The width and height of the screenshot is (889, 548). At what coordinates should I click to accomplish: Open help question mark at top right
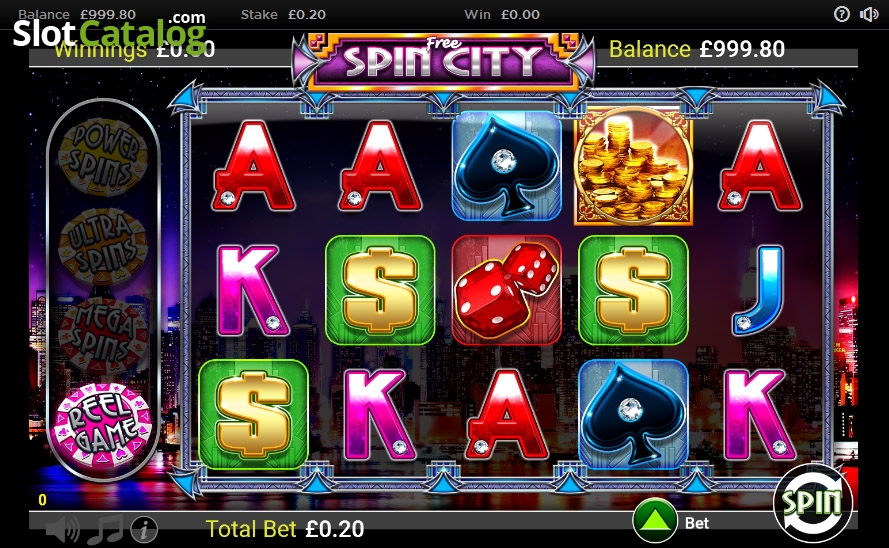pyautogui.click(x=842, y=14)
